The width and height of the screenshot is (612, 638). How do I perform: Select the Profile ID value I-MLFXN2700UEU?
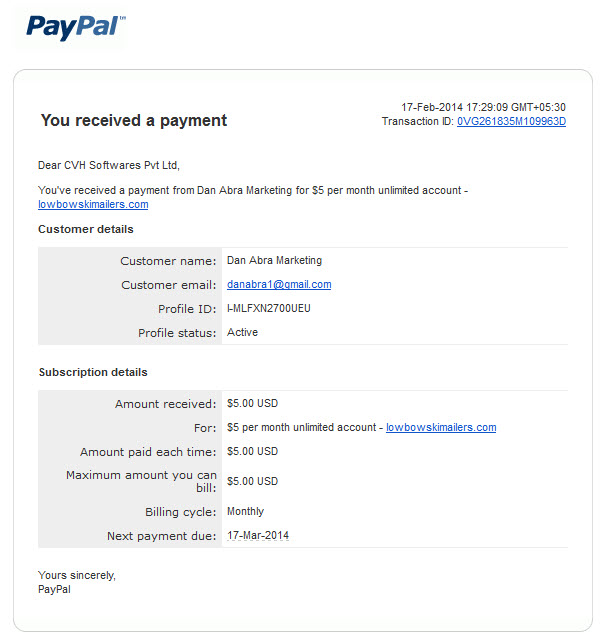pyautogui.click(x=269, y=308)
